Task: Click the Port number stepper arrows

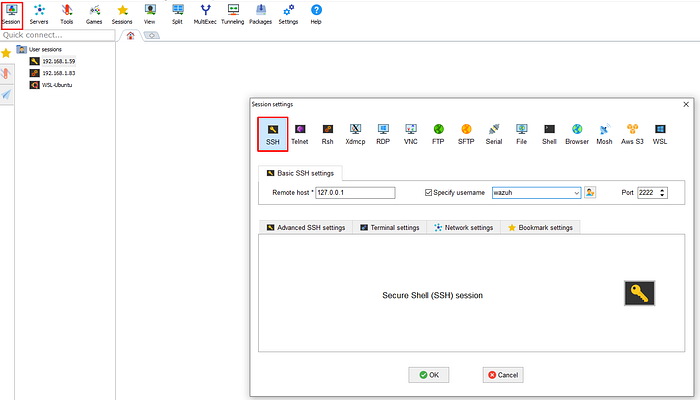Action: (662, 192)
